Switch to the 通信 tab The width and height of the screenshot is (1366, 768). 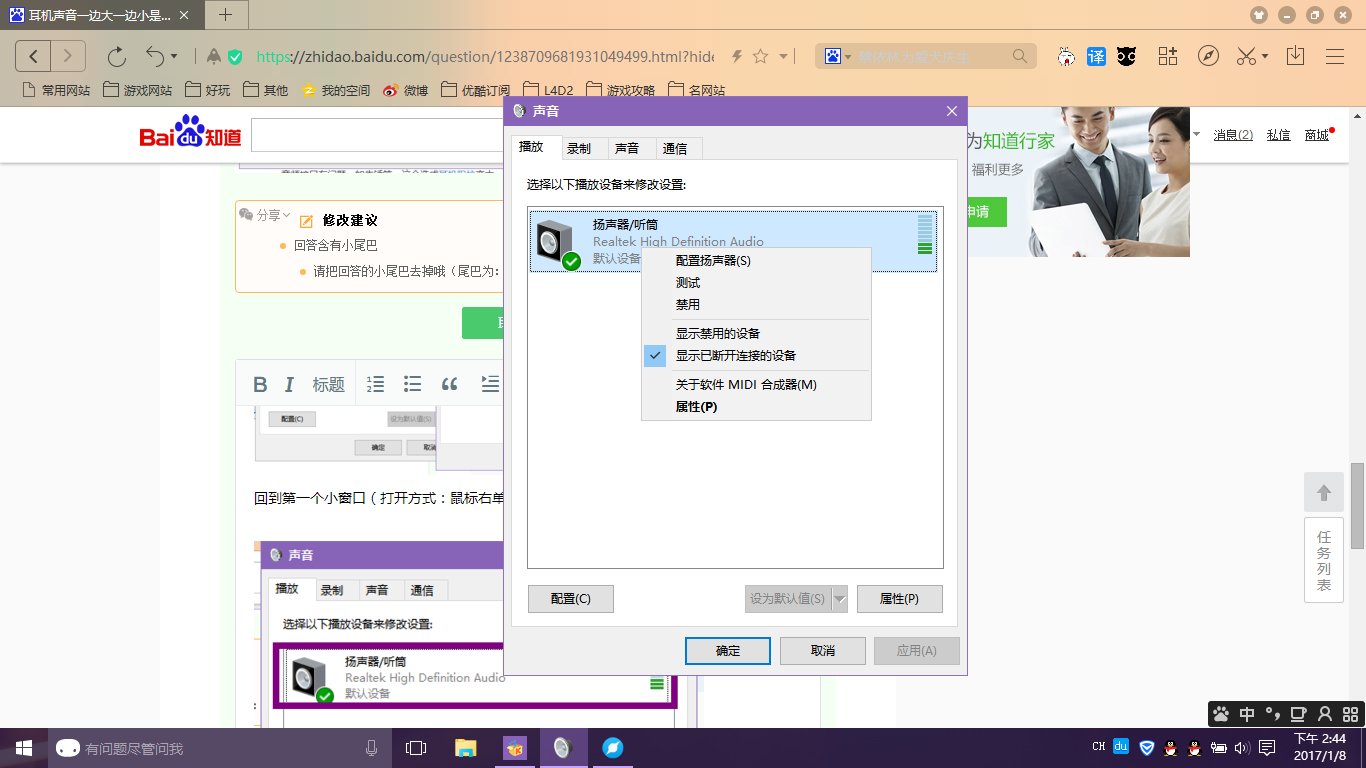click(x=675, y=148)
